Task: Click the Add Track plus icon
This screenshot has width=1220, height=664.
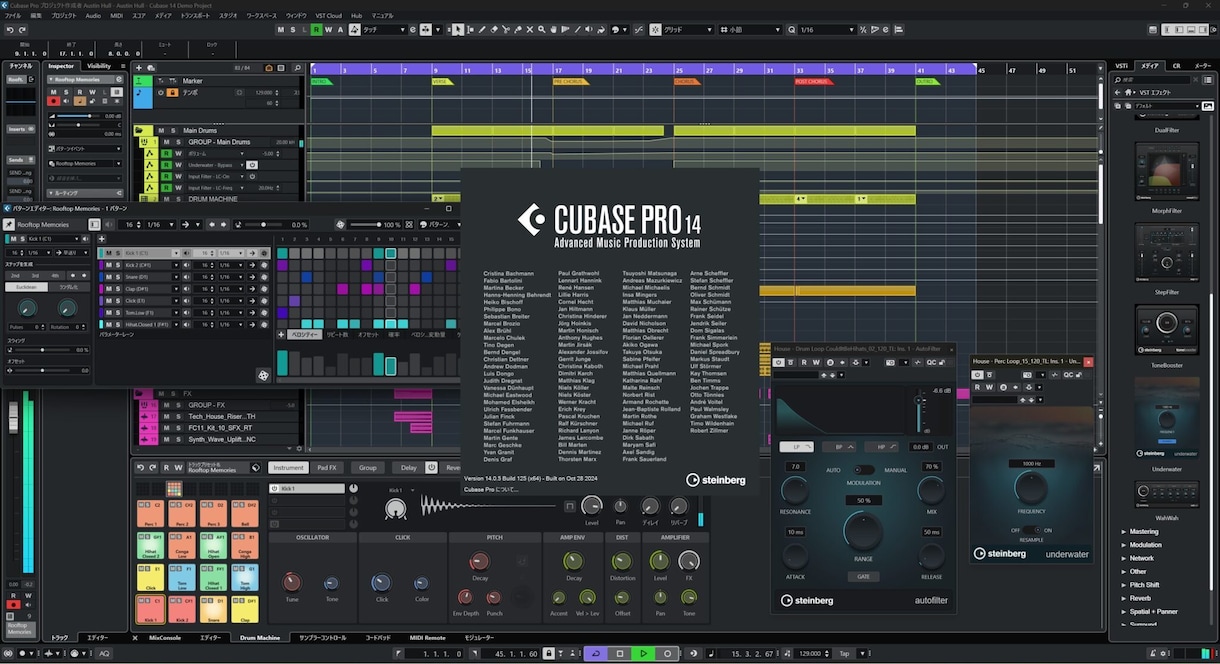Action: coord(139,68)
